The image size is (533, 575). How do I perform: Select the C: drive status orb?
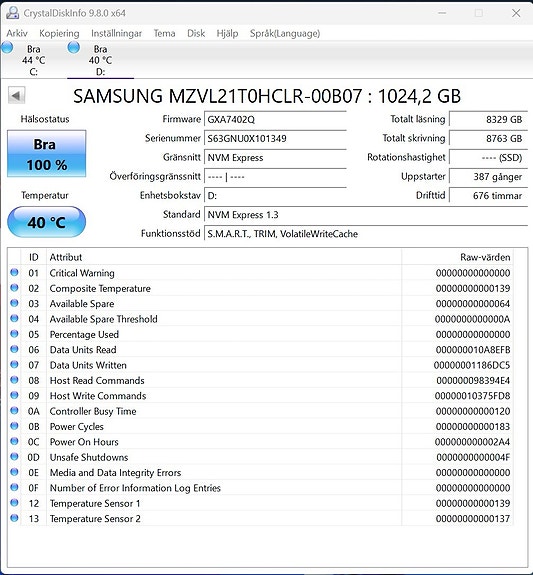(x=7, y=48)
